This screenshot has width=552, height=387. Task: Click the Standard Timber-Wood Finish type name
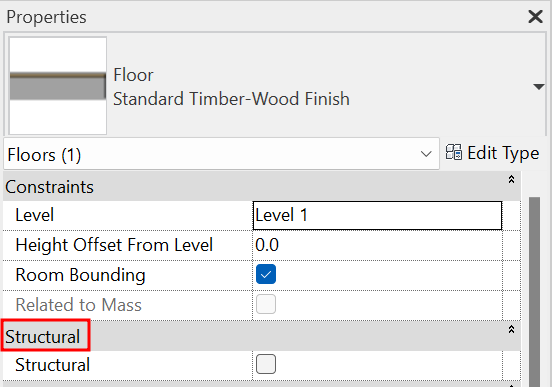coord(231,99)
